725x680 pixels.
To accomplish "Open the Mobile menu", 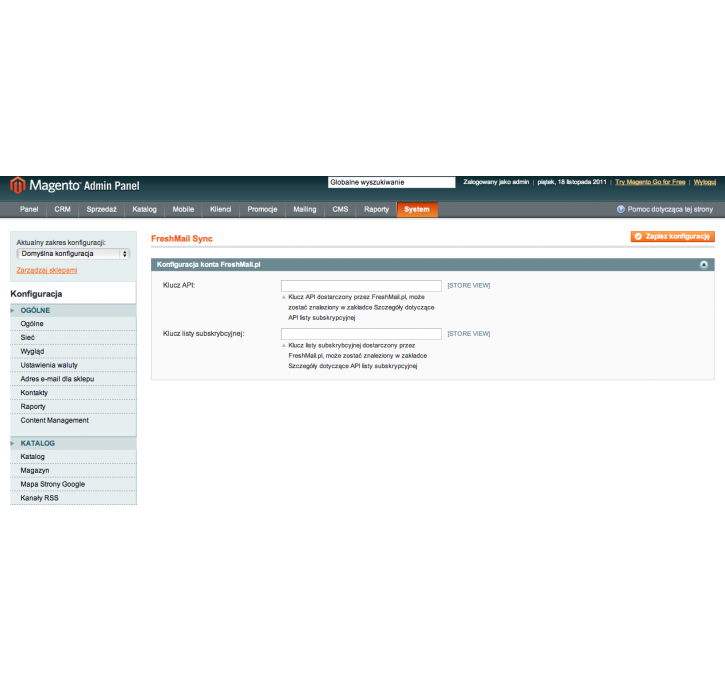I will click(183, 209).
